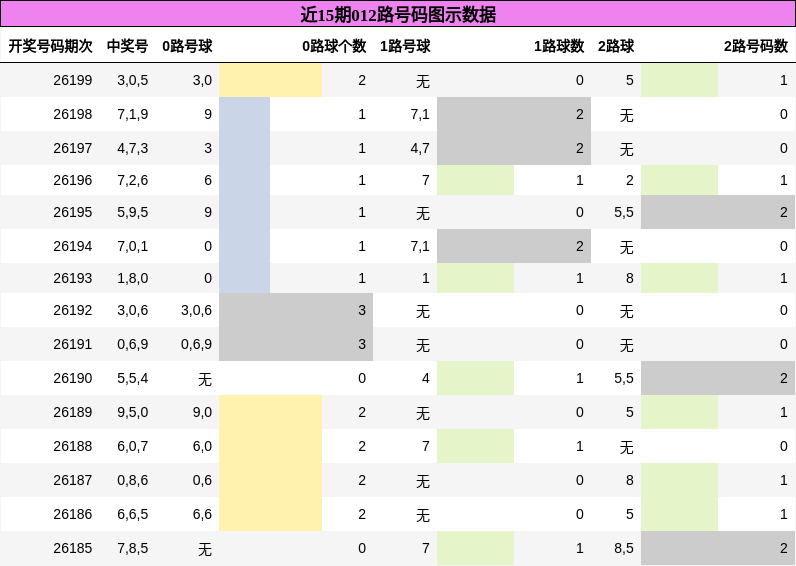Select issue number 26194
The height and width of the screenshot is (566, 796).
73,246
